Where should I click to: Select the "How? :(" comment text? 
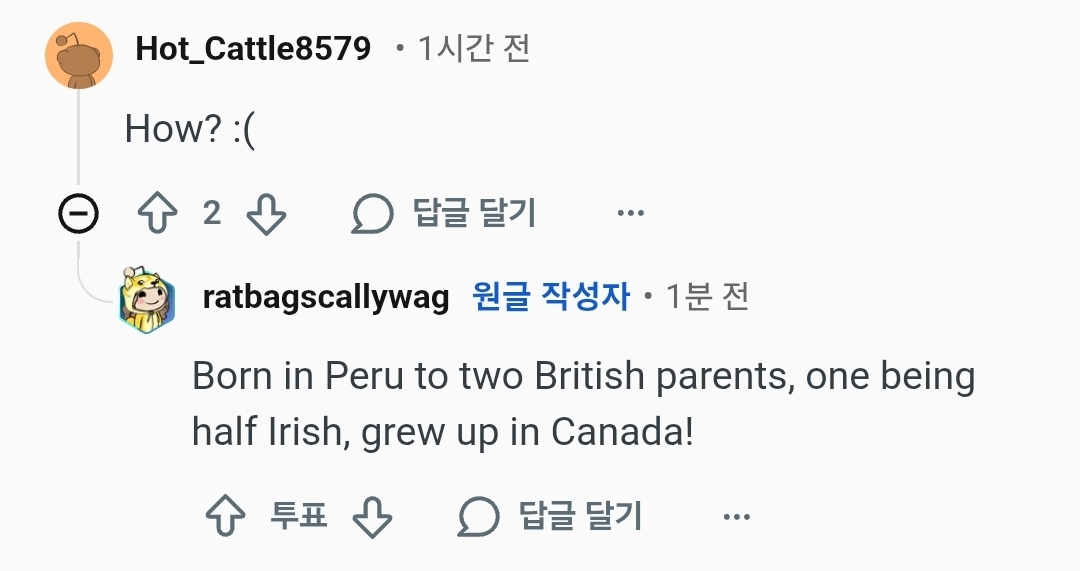190,129
